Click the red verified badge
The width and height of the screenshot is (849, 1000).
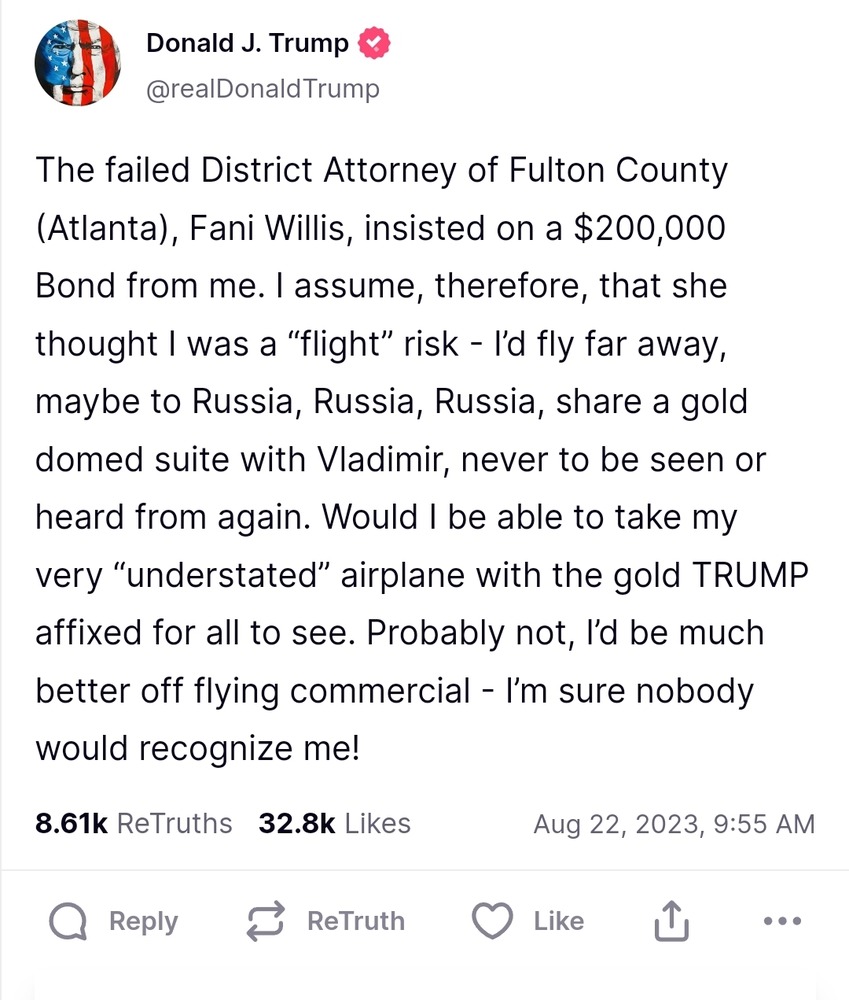click(x=375, y=44)
